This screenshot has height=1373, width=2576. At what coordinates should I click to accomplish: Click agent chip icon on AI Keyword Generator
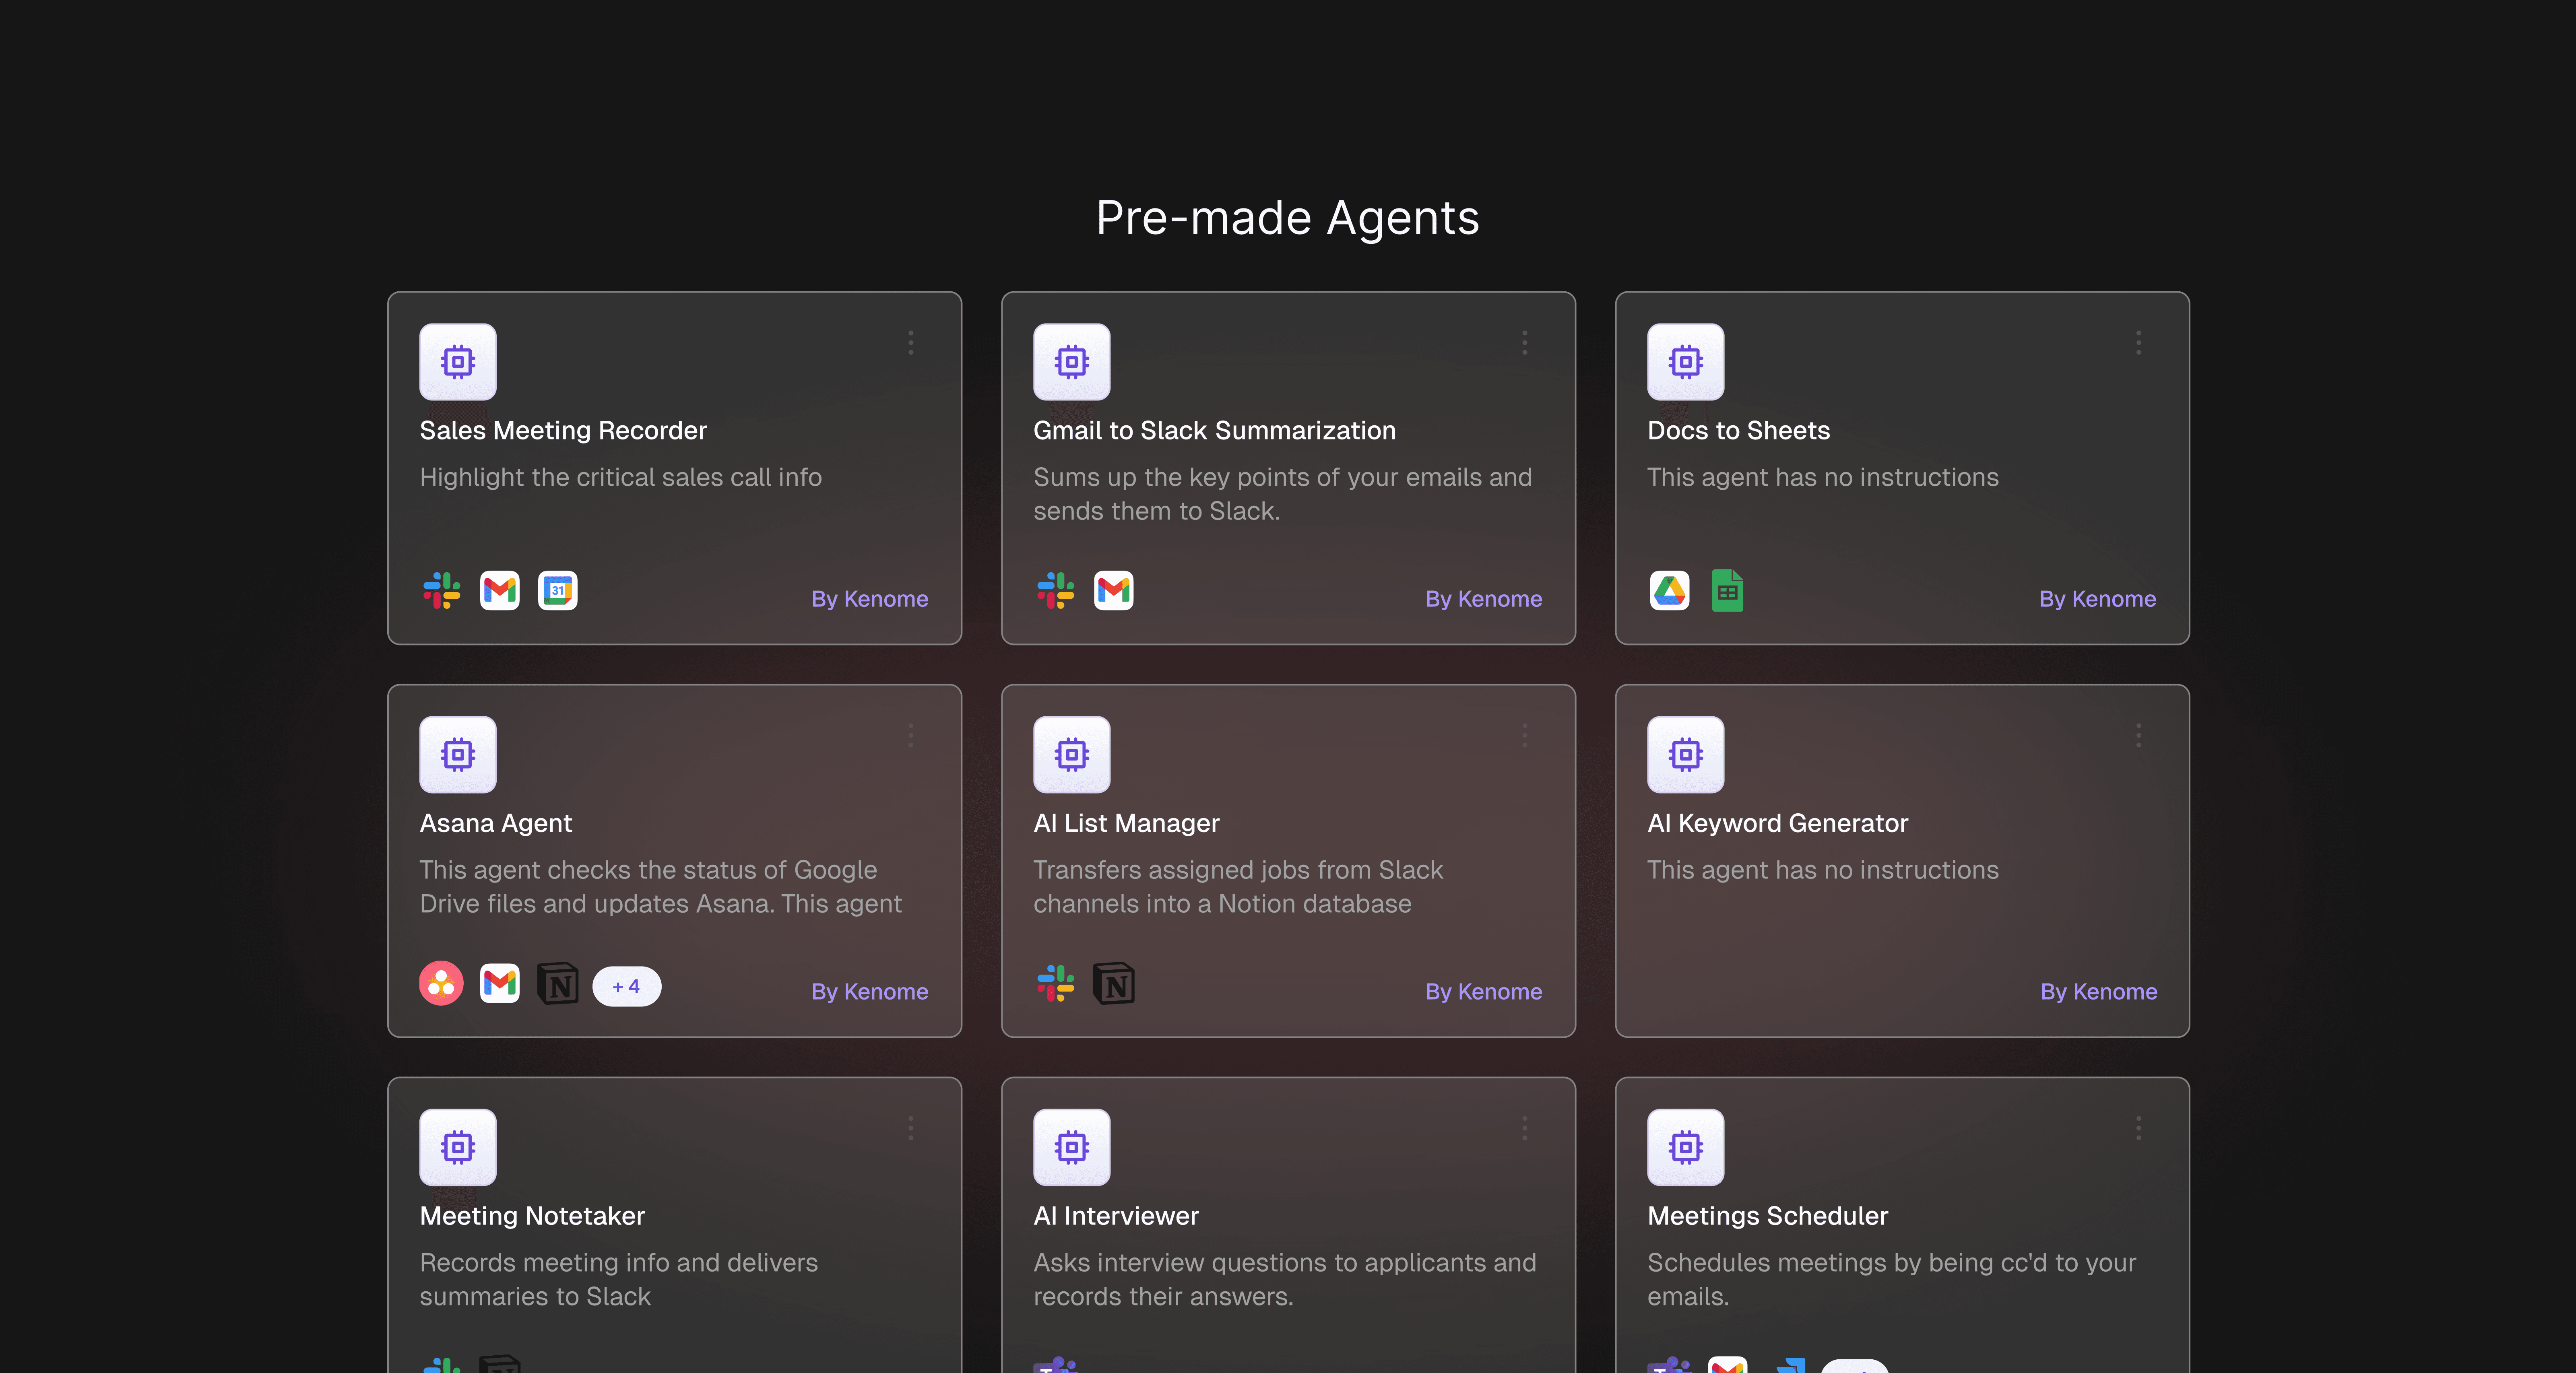tap(1685, 754)
